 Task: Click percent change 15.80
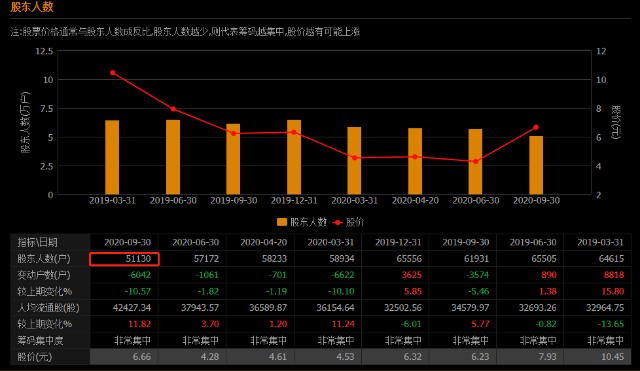613,291
